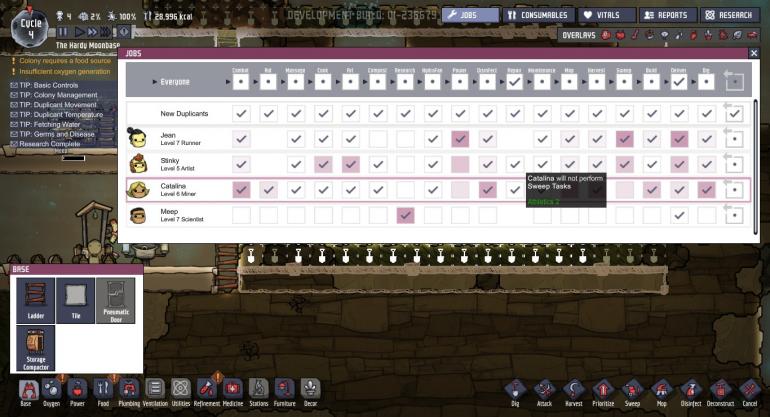Toggle Everyone's Combat checkbox
Viewport: 770px width, 417px height.
(x=241, y=82)
